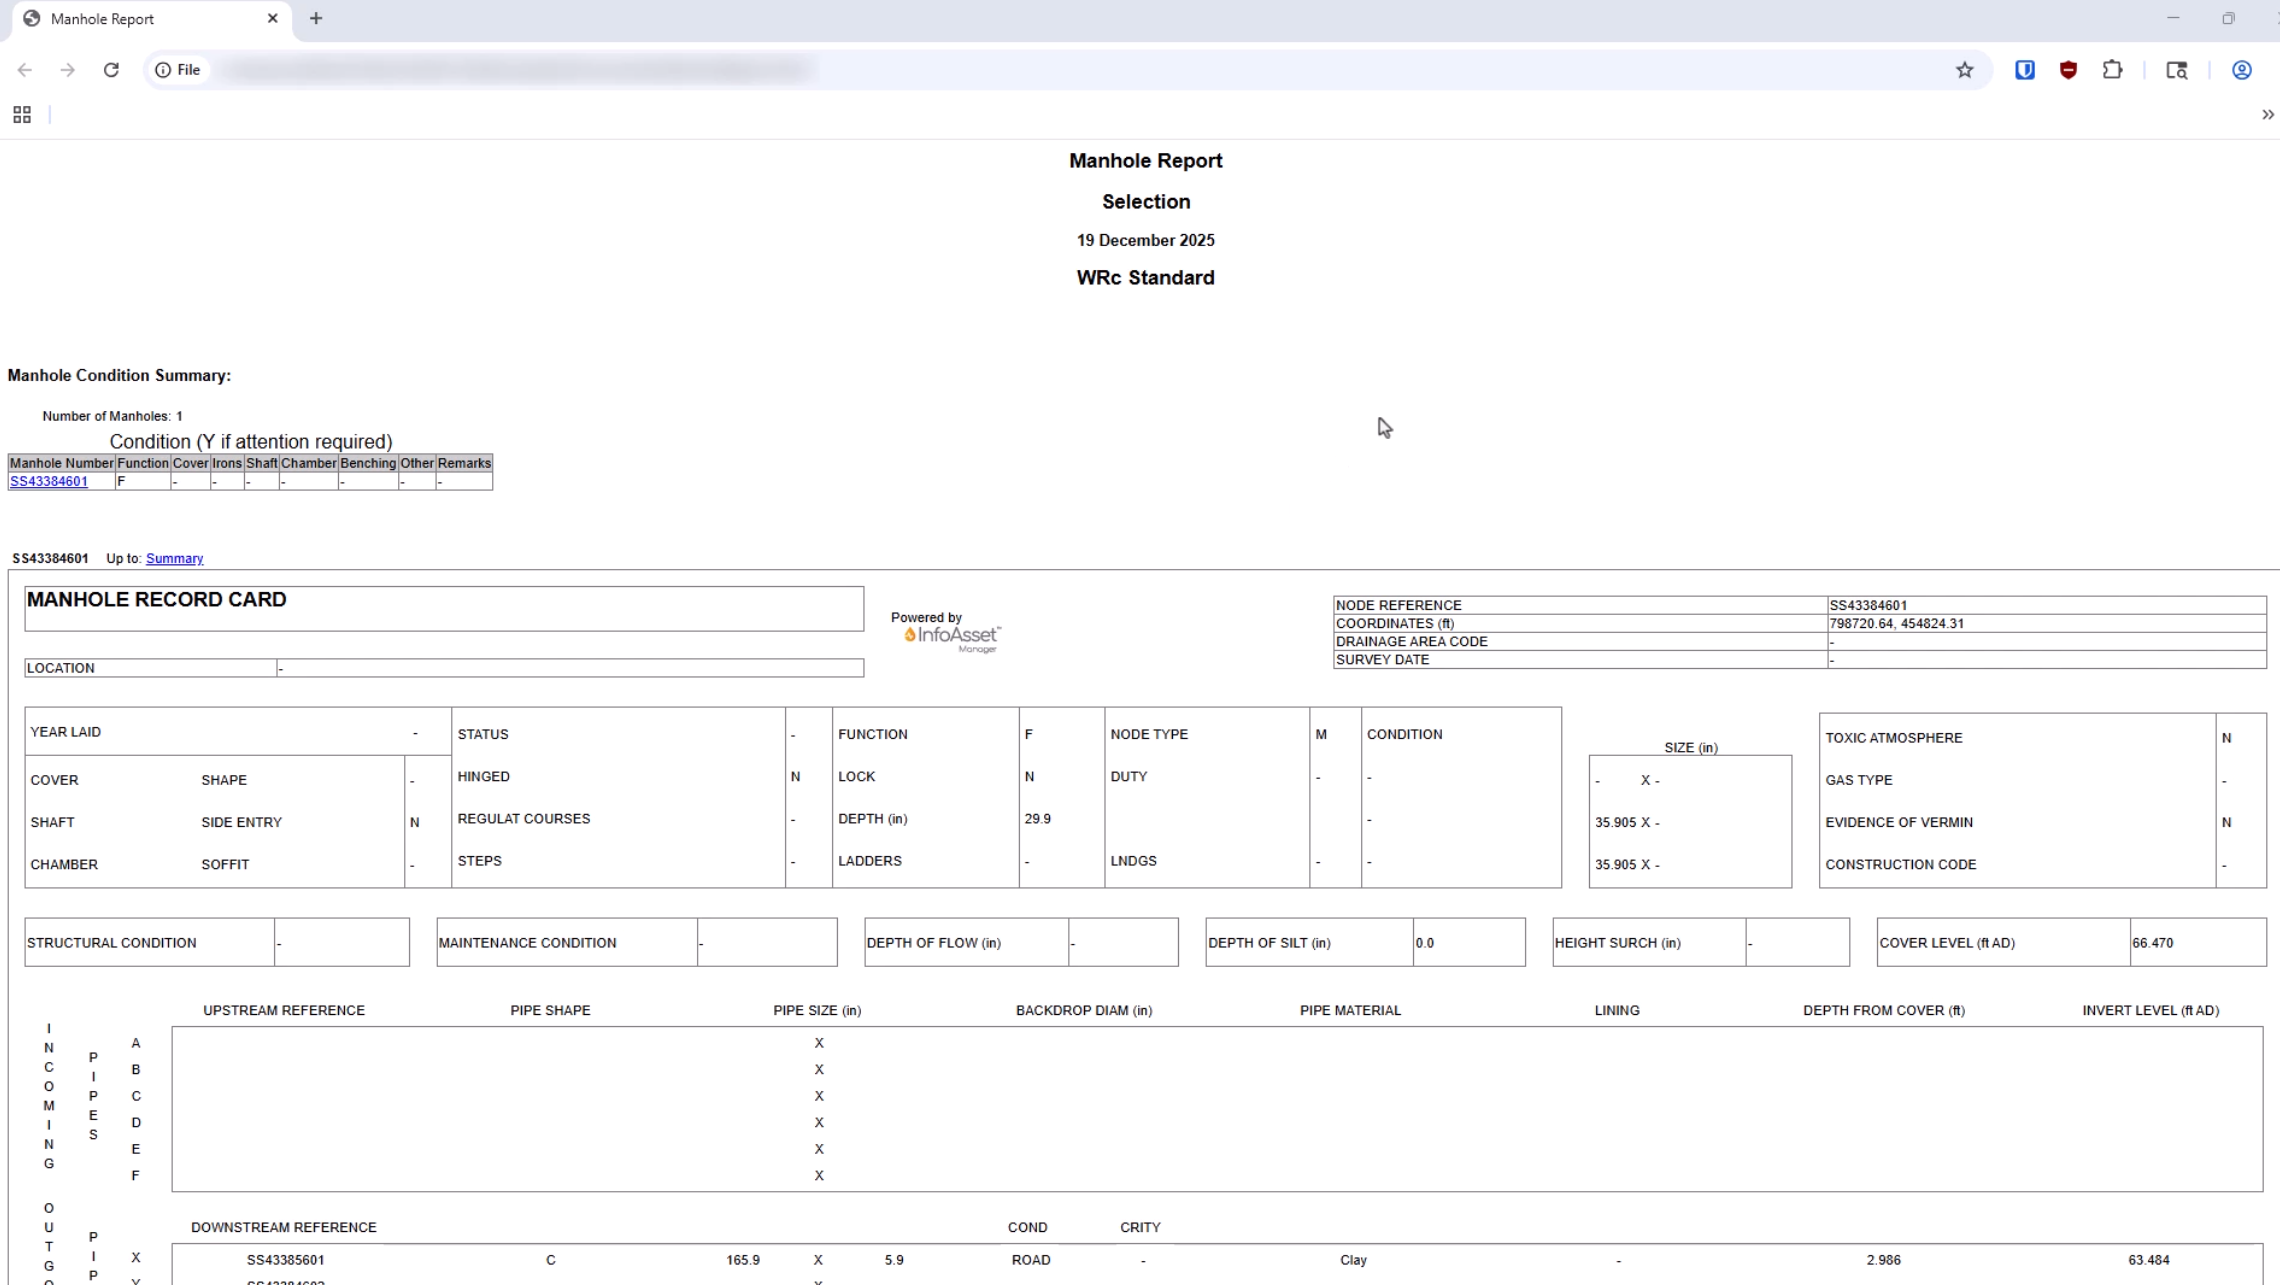Click the forward navigation arrow
This screenshot has height=1285, width=2280.
pos(68,69)
